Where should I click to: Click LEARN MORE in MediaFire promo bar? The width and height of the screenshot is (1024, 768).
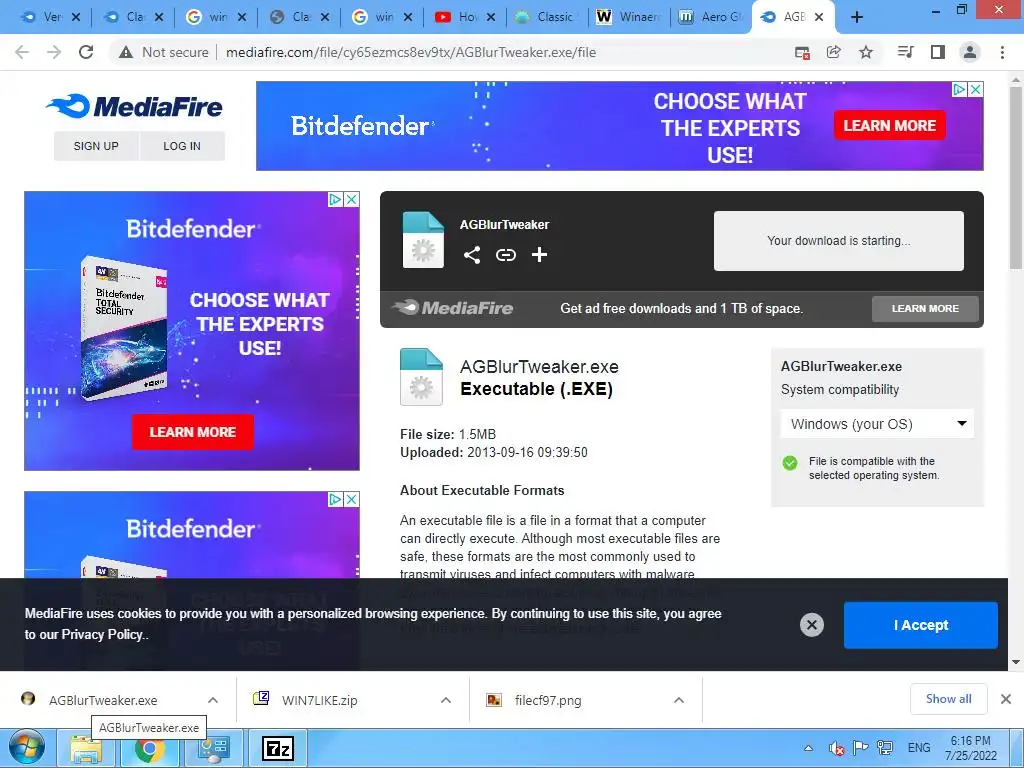(x=925, y=308)
